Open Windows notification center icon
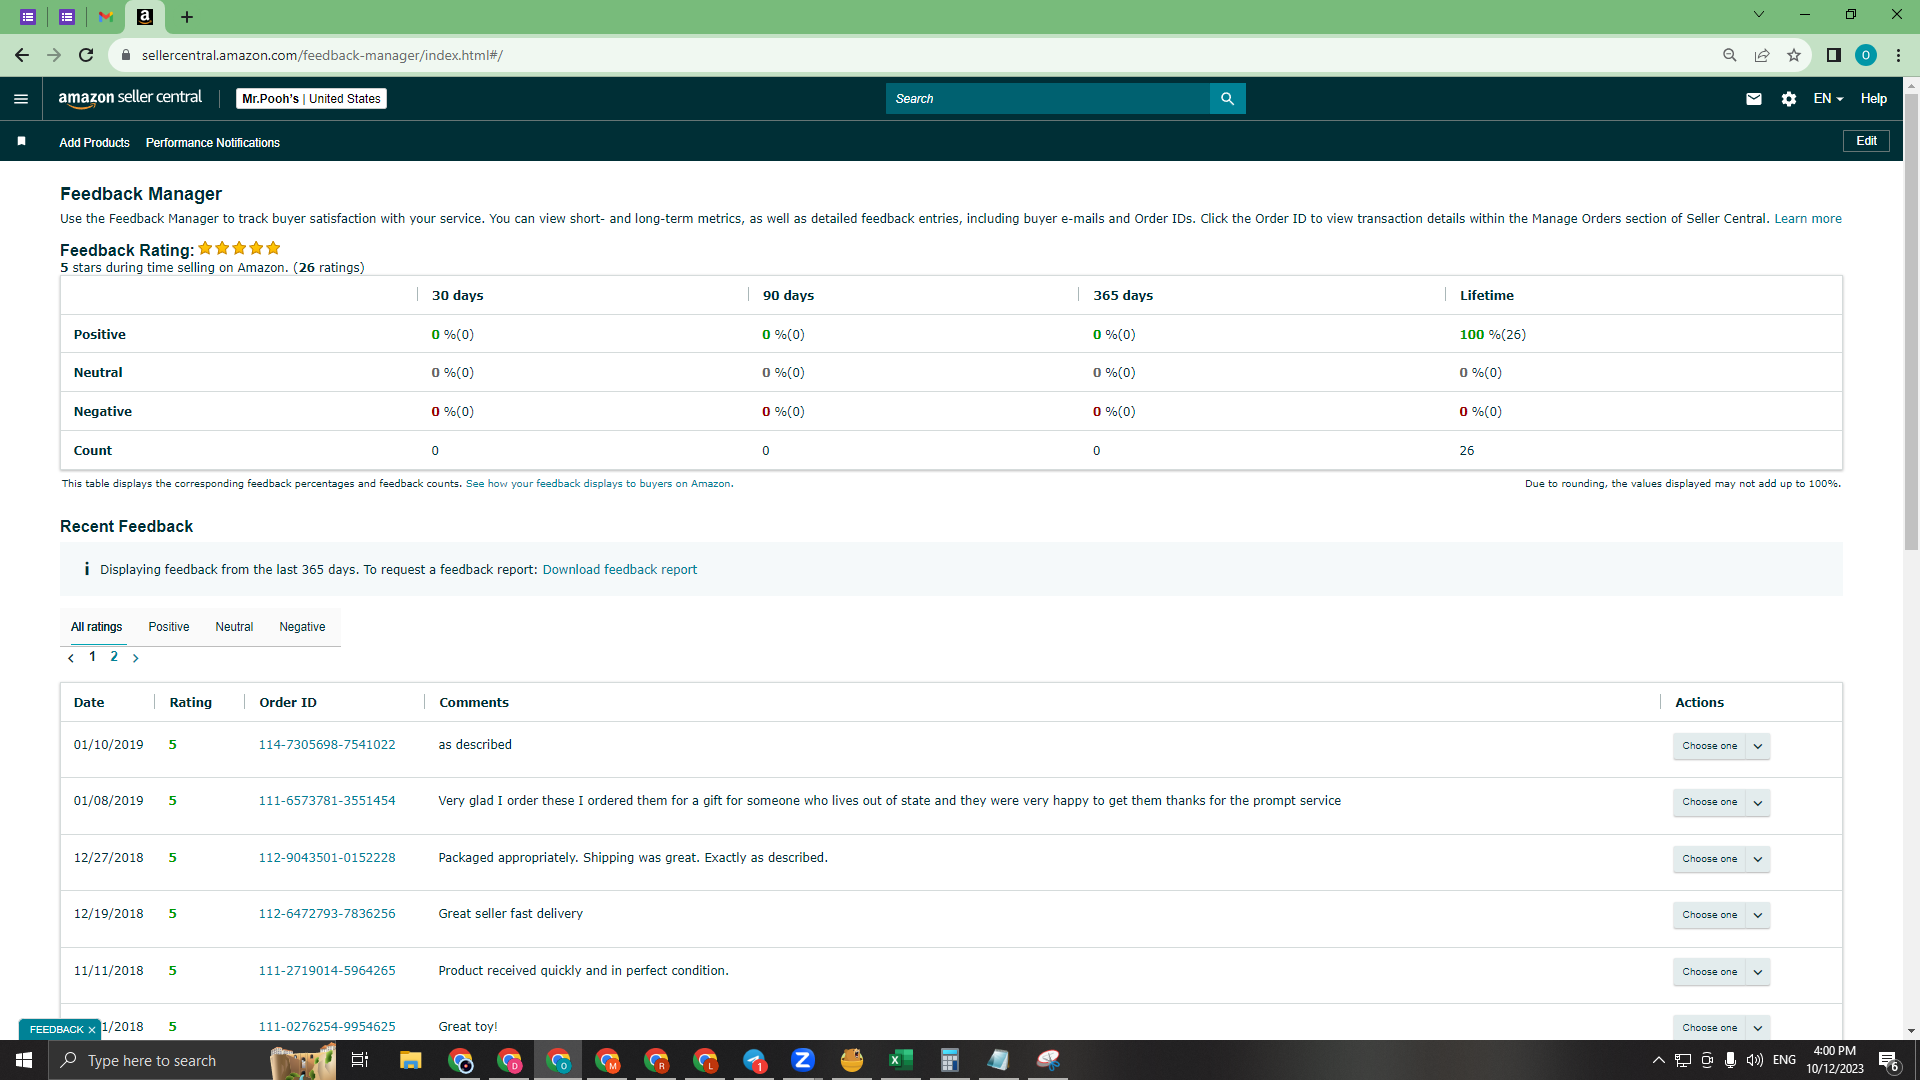Screen dimensions: 1920x1080 (1888, 1060)
